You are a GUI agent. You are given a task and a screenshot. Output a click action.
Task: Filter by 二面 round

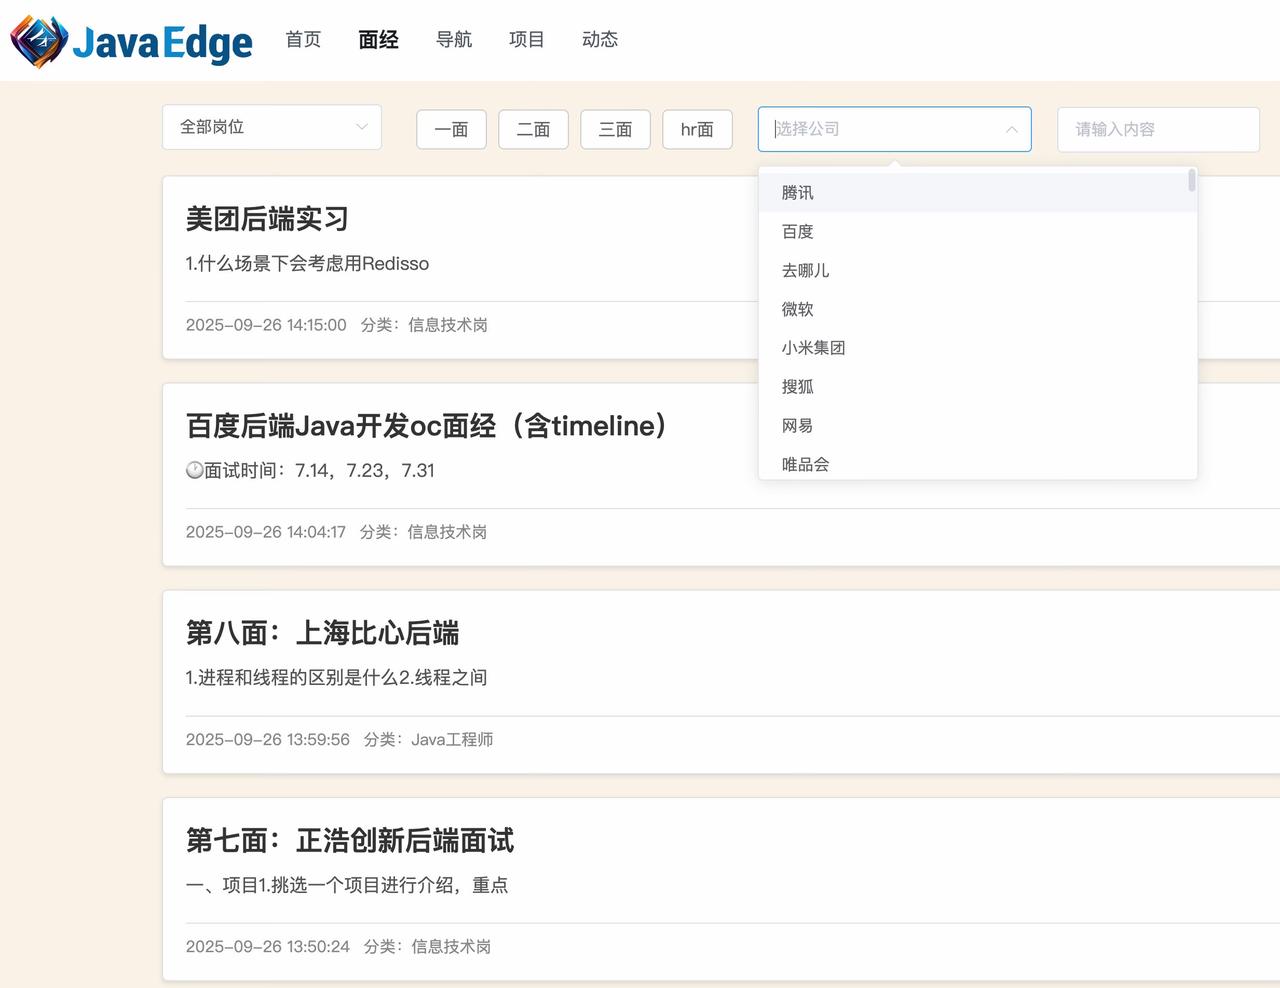point(533,129)
